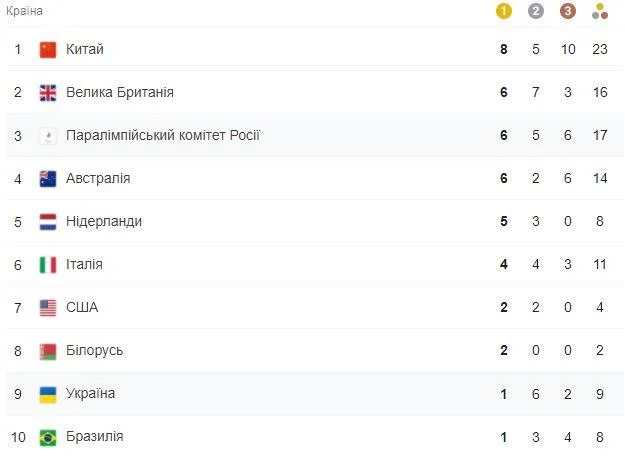The image size is (625, 458).
Task: Click the Країна column header
Action: [x=24, y=11]
